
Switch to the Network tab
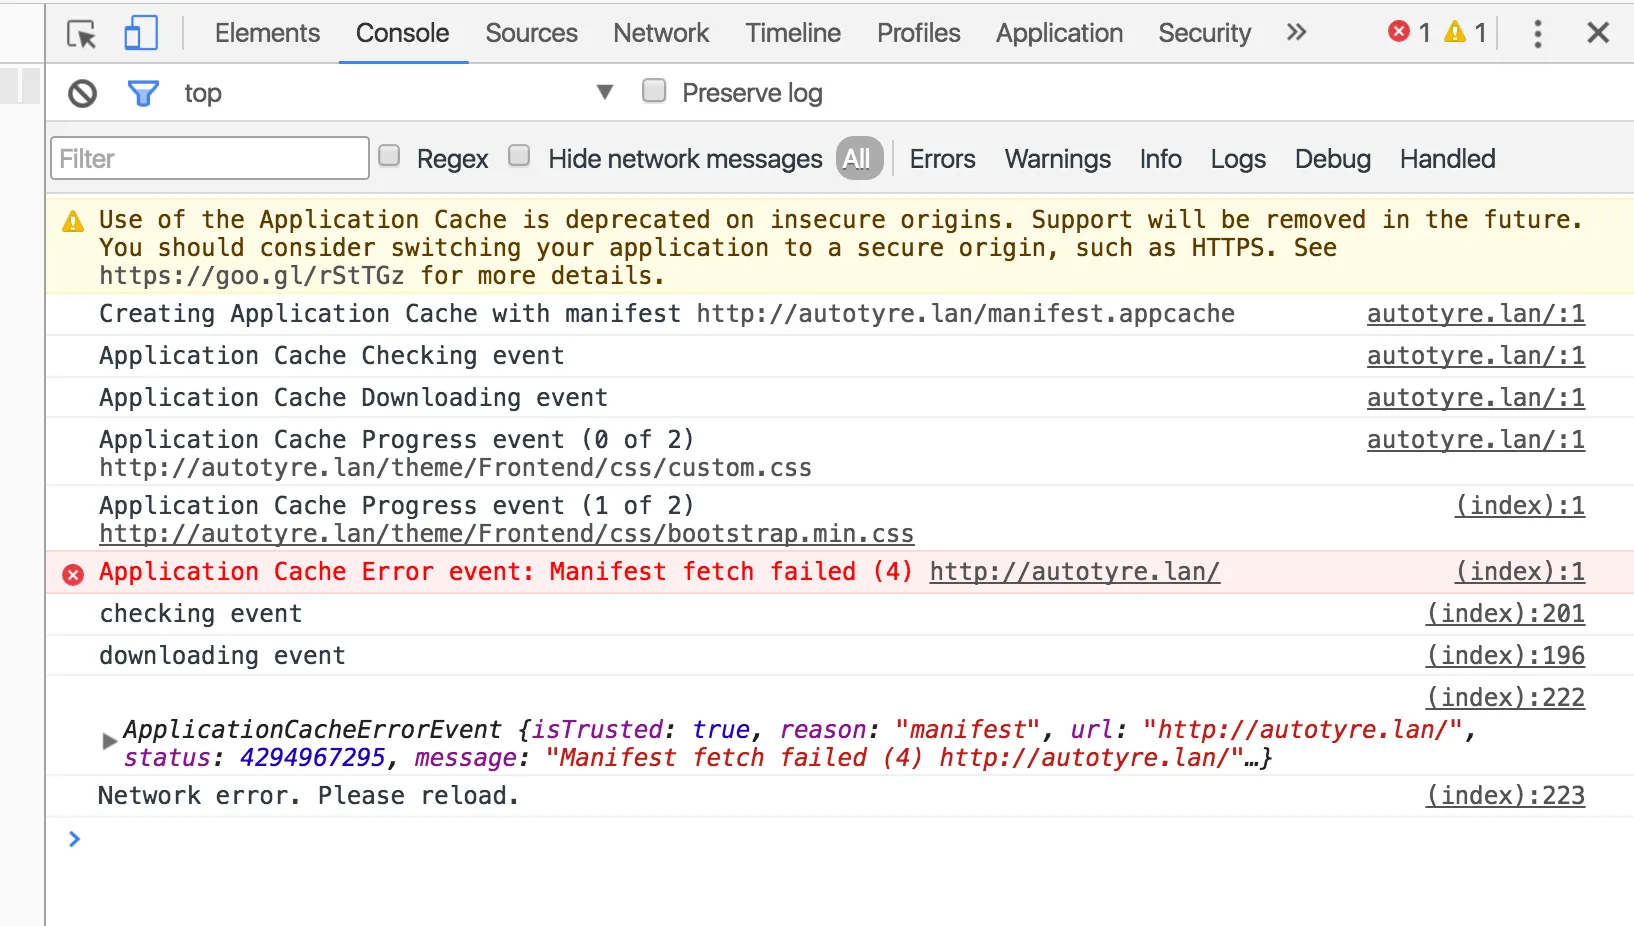(x=661, y=34)
